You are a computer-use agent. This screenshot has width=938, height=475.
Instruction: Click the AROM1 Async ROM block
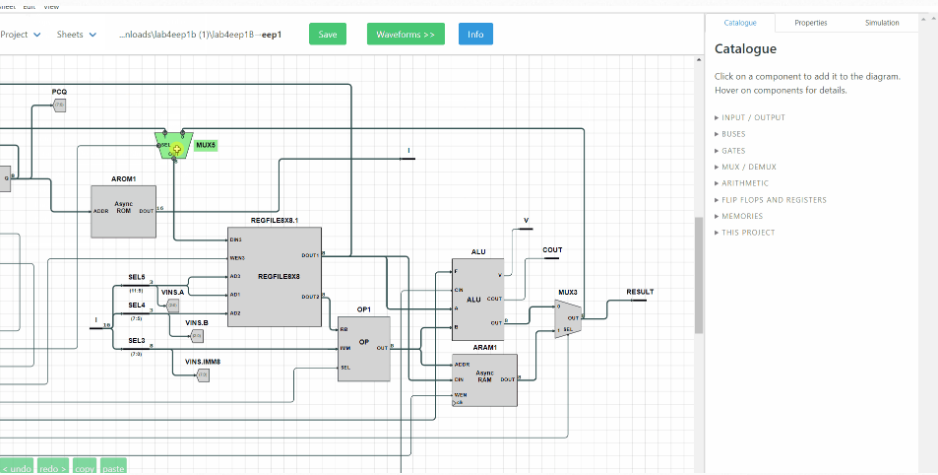click(x=123, y=211)
